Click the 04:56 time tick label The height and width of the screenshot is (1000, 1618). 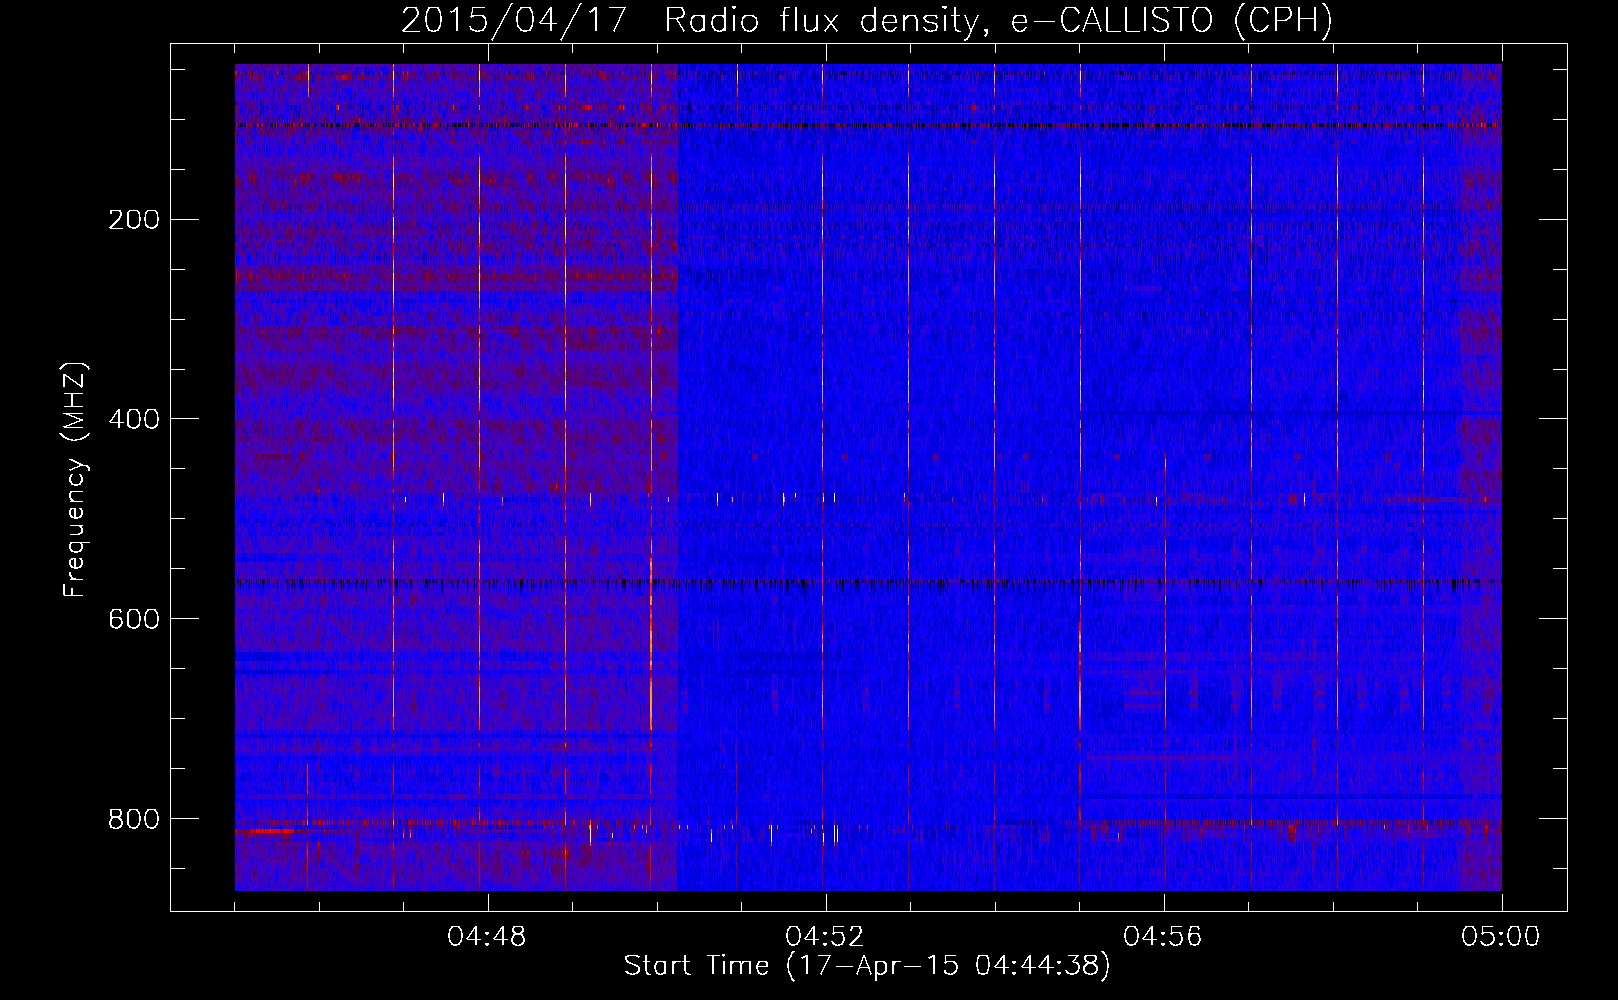(x=1163, y=937)
